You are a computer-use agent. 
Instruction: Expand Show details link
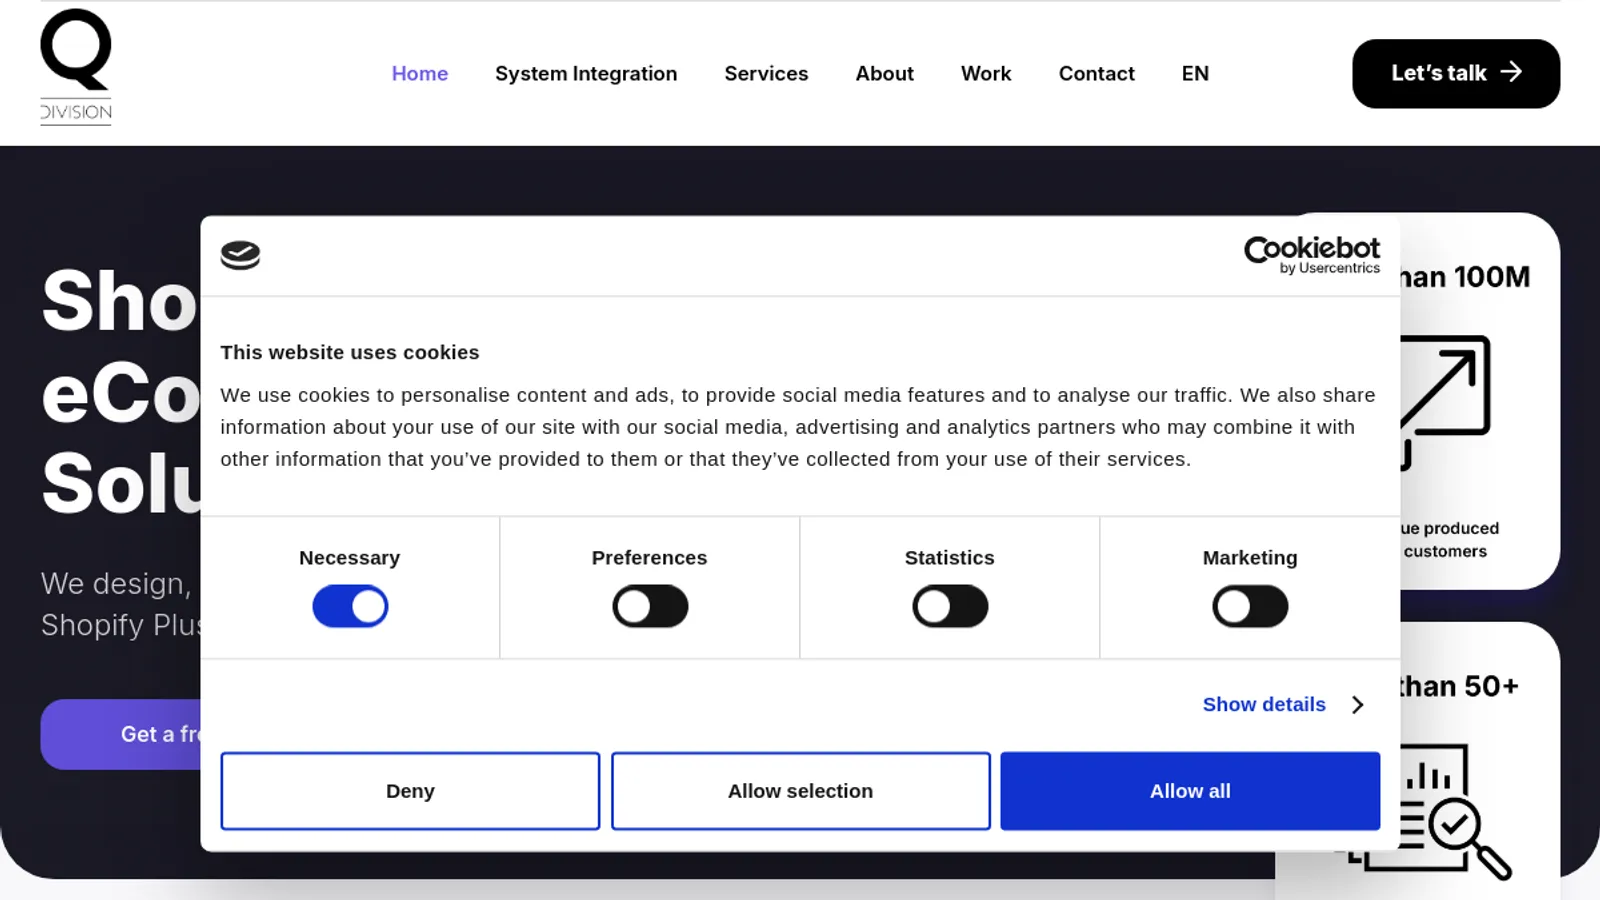pos(1264,705)
